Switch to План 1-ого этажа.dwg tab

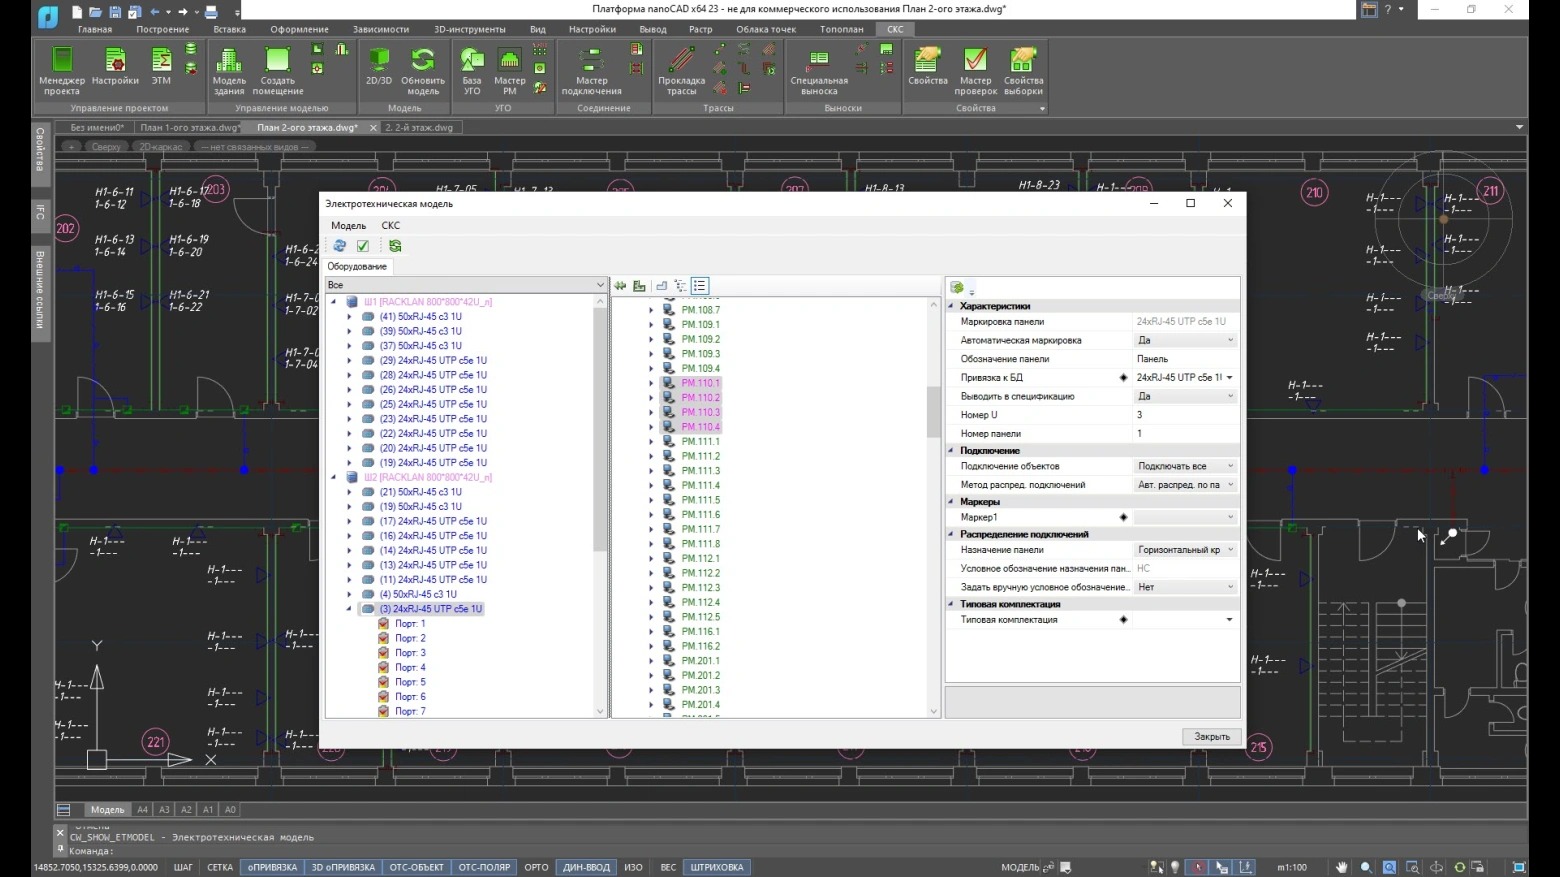pos(189,128)
